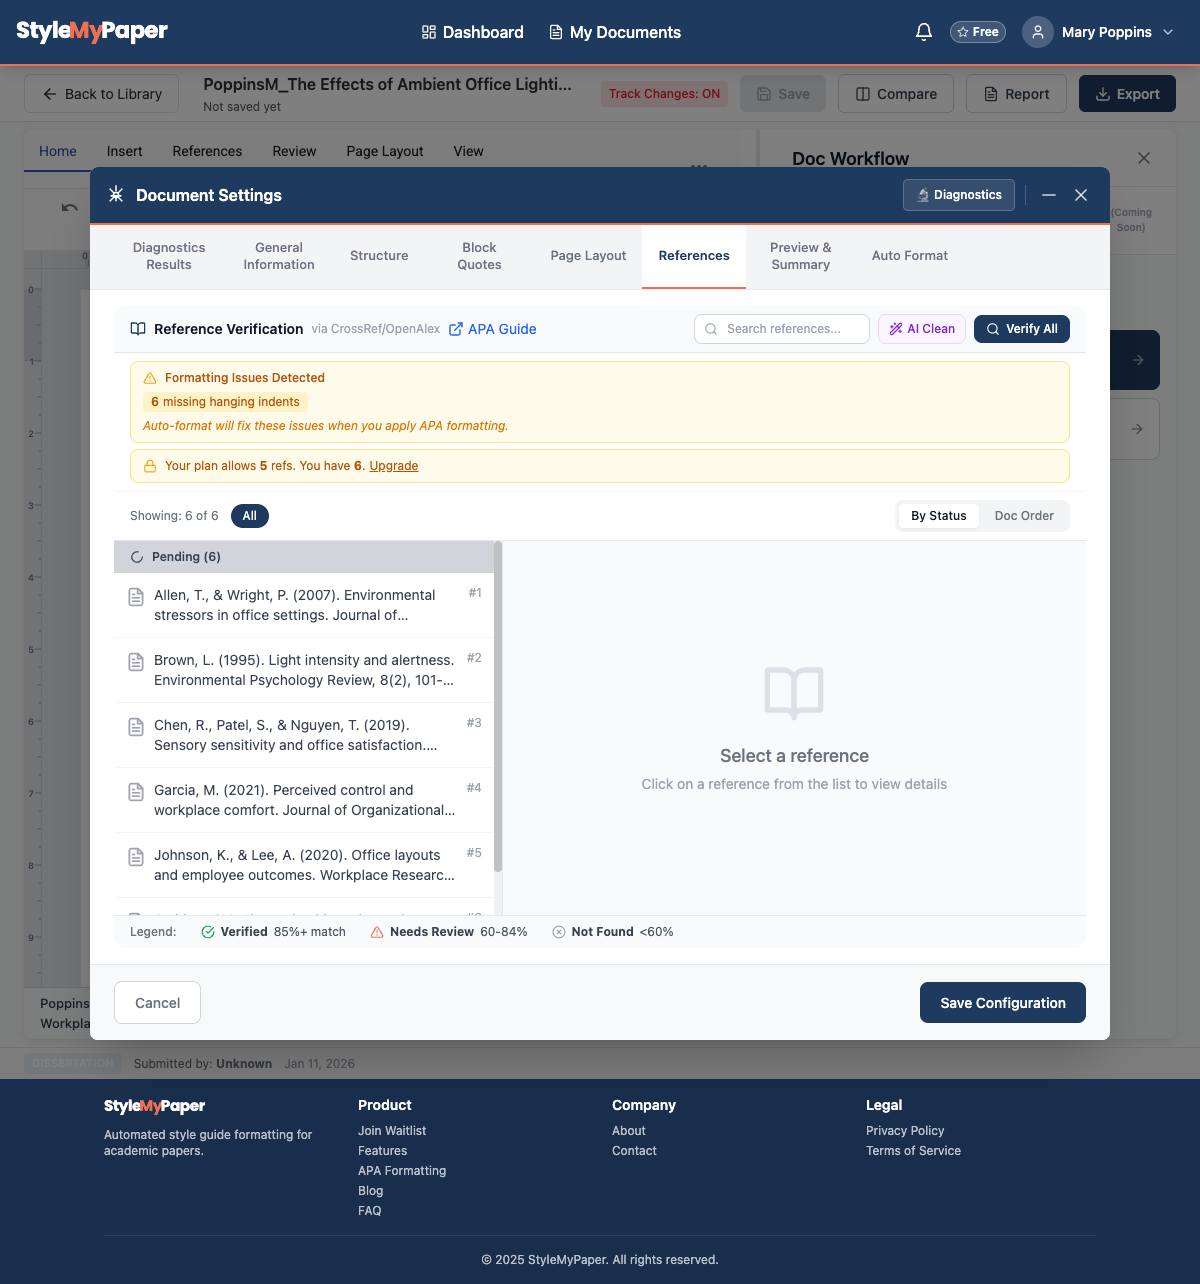
Task: Open Privacy Policy footer link
Action: [905, 1131]
